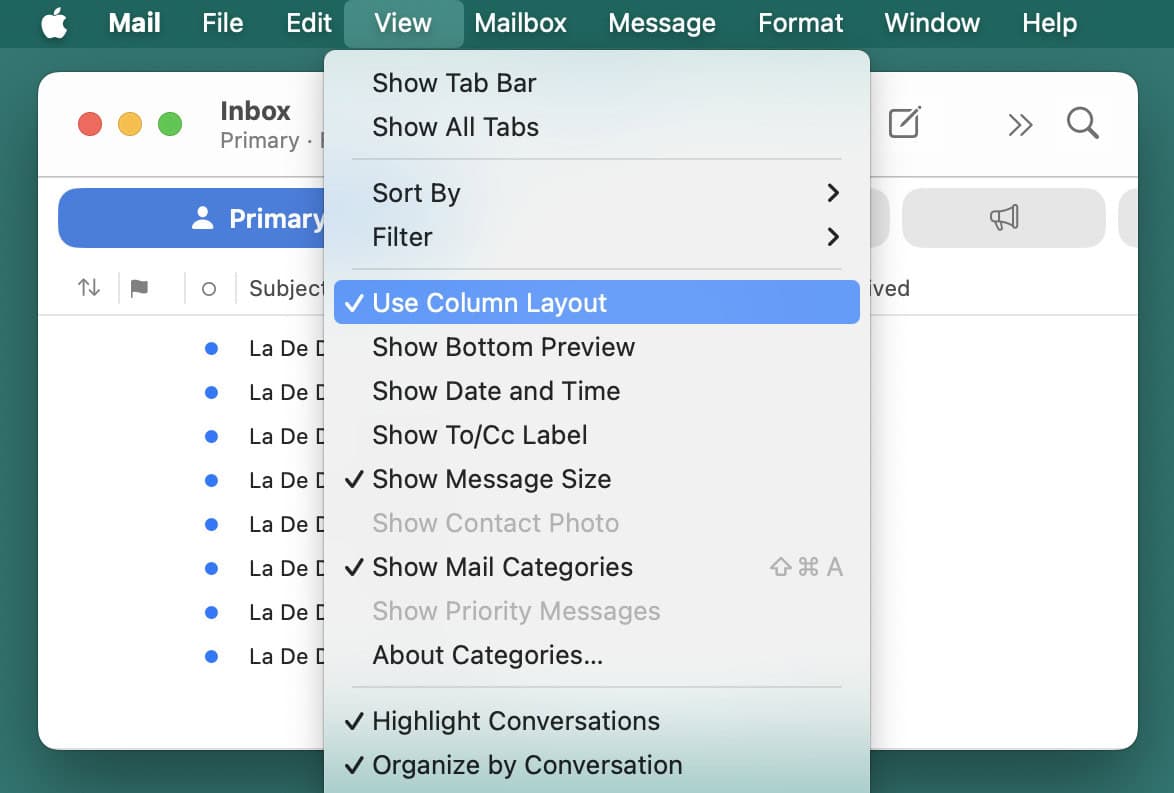Click the flag column header
This screenshot has width=1174, height=793.
coord(139,288)
